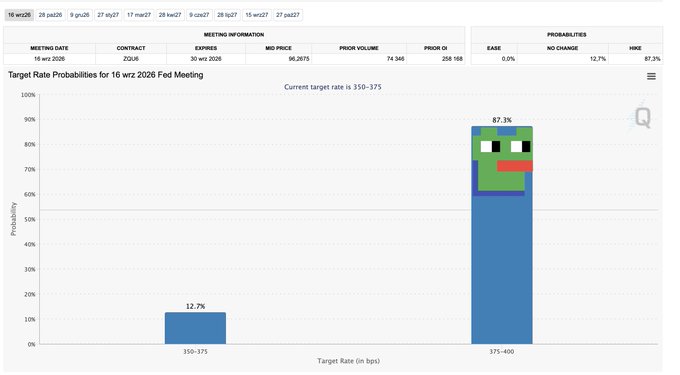The height and width of the screenshot is (375, 680).
Task: Click the 16 wrz 2026 meeting date cell
Action: click(49, 59)
